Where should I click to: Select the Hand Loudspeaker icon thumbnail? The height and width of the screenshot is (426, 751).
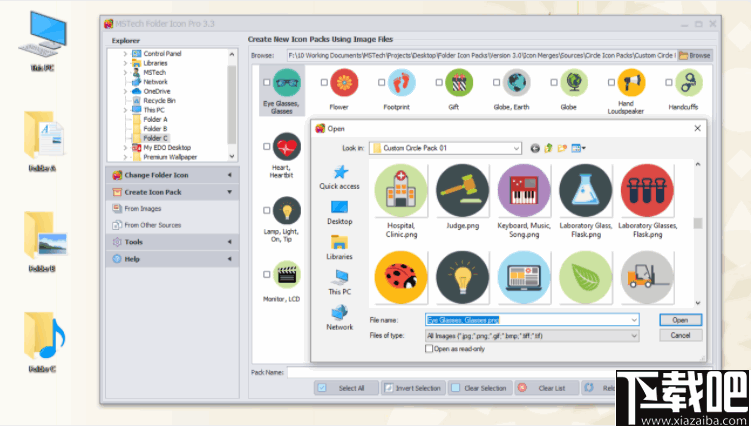631,82
